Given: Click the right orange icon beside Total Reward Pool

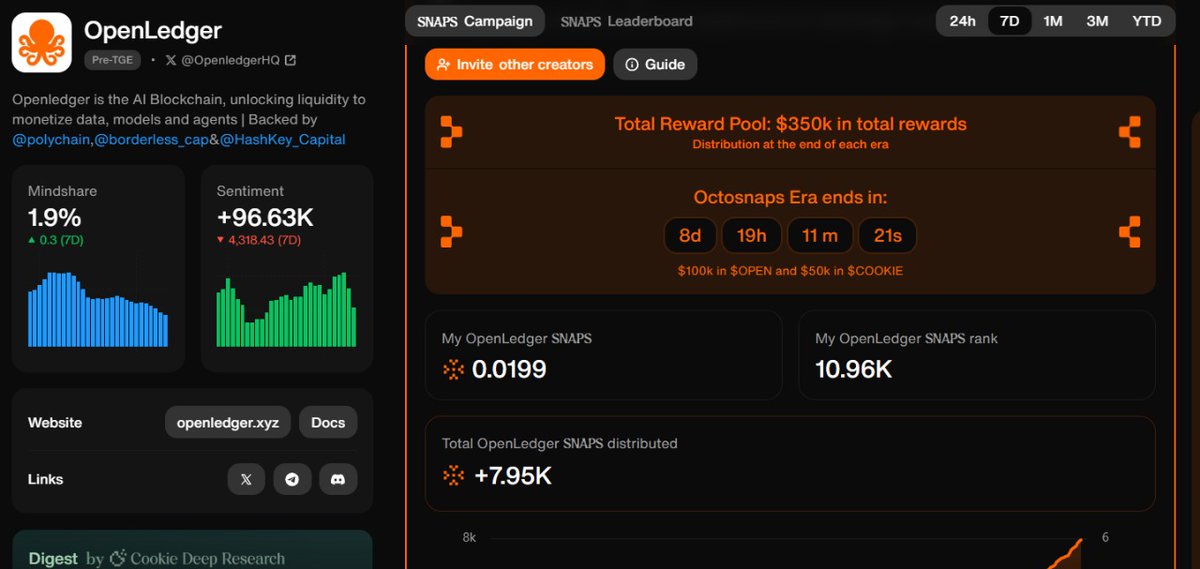Looking at the screenshot, I should click(x=1129, y=132).
